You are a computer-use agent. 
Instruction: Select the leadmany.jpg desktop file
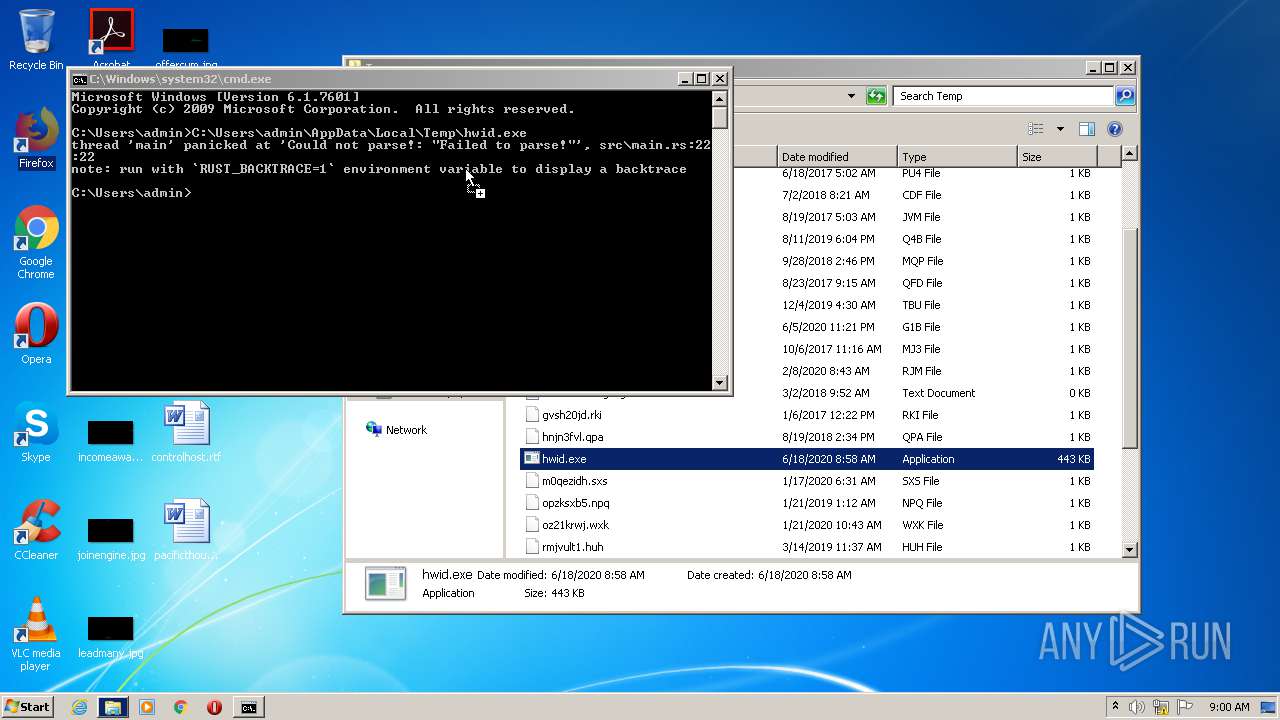click(111, 637)
